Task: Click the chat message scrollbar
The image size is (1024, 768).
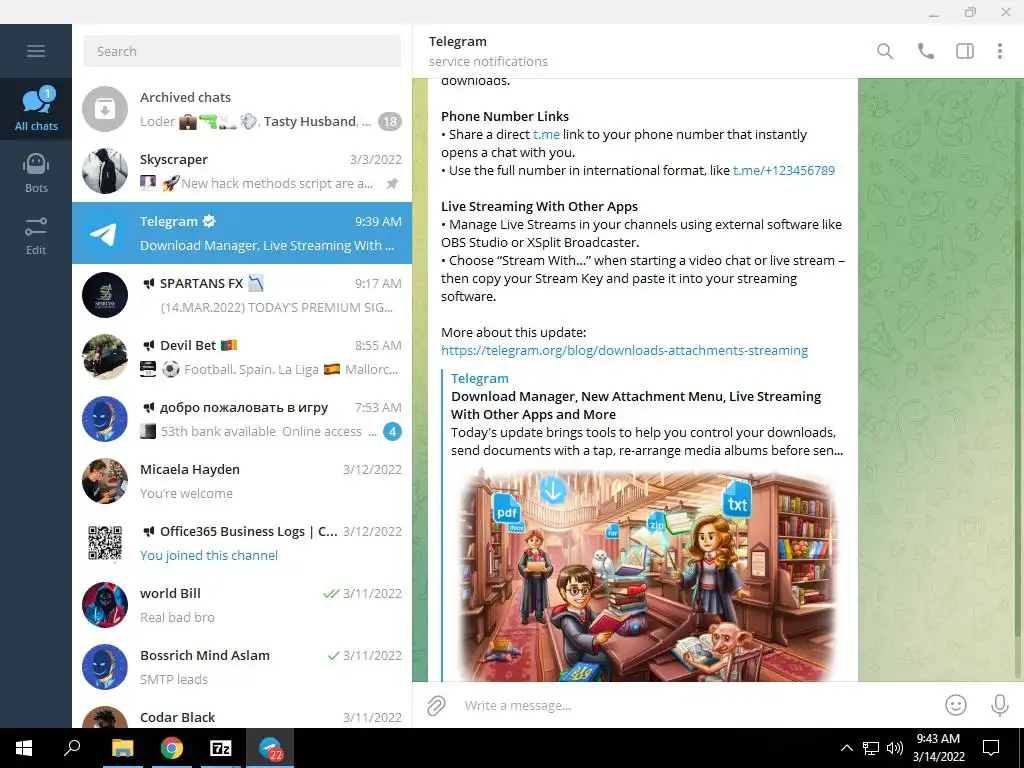Action: (1019, 428)
